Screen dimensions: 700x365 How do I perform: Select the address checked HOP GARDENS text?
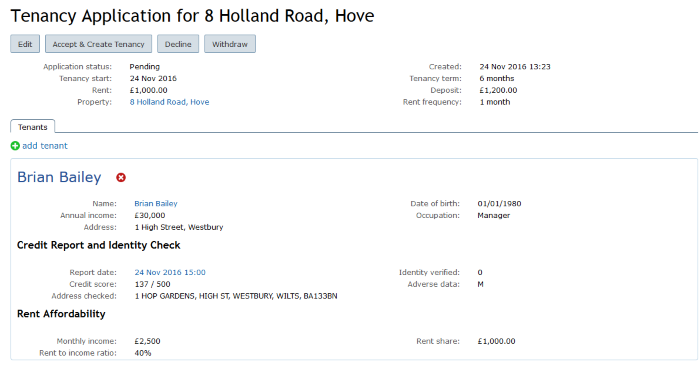[x=236, y=296]
